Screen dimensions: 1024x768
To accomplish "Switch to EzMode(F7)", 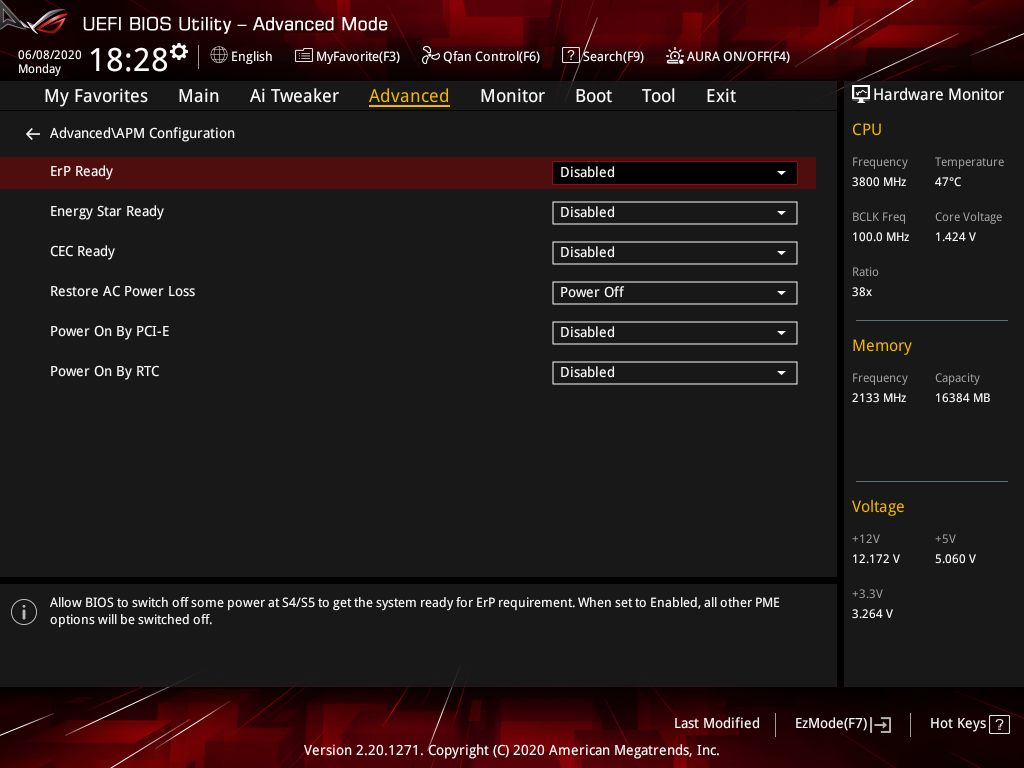I will coord(842,724).
